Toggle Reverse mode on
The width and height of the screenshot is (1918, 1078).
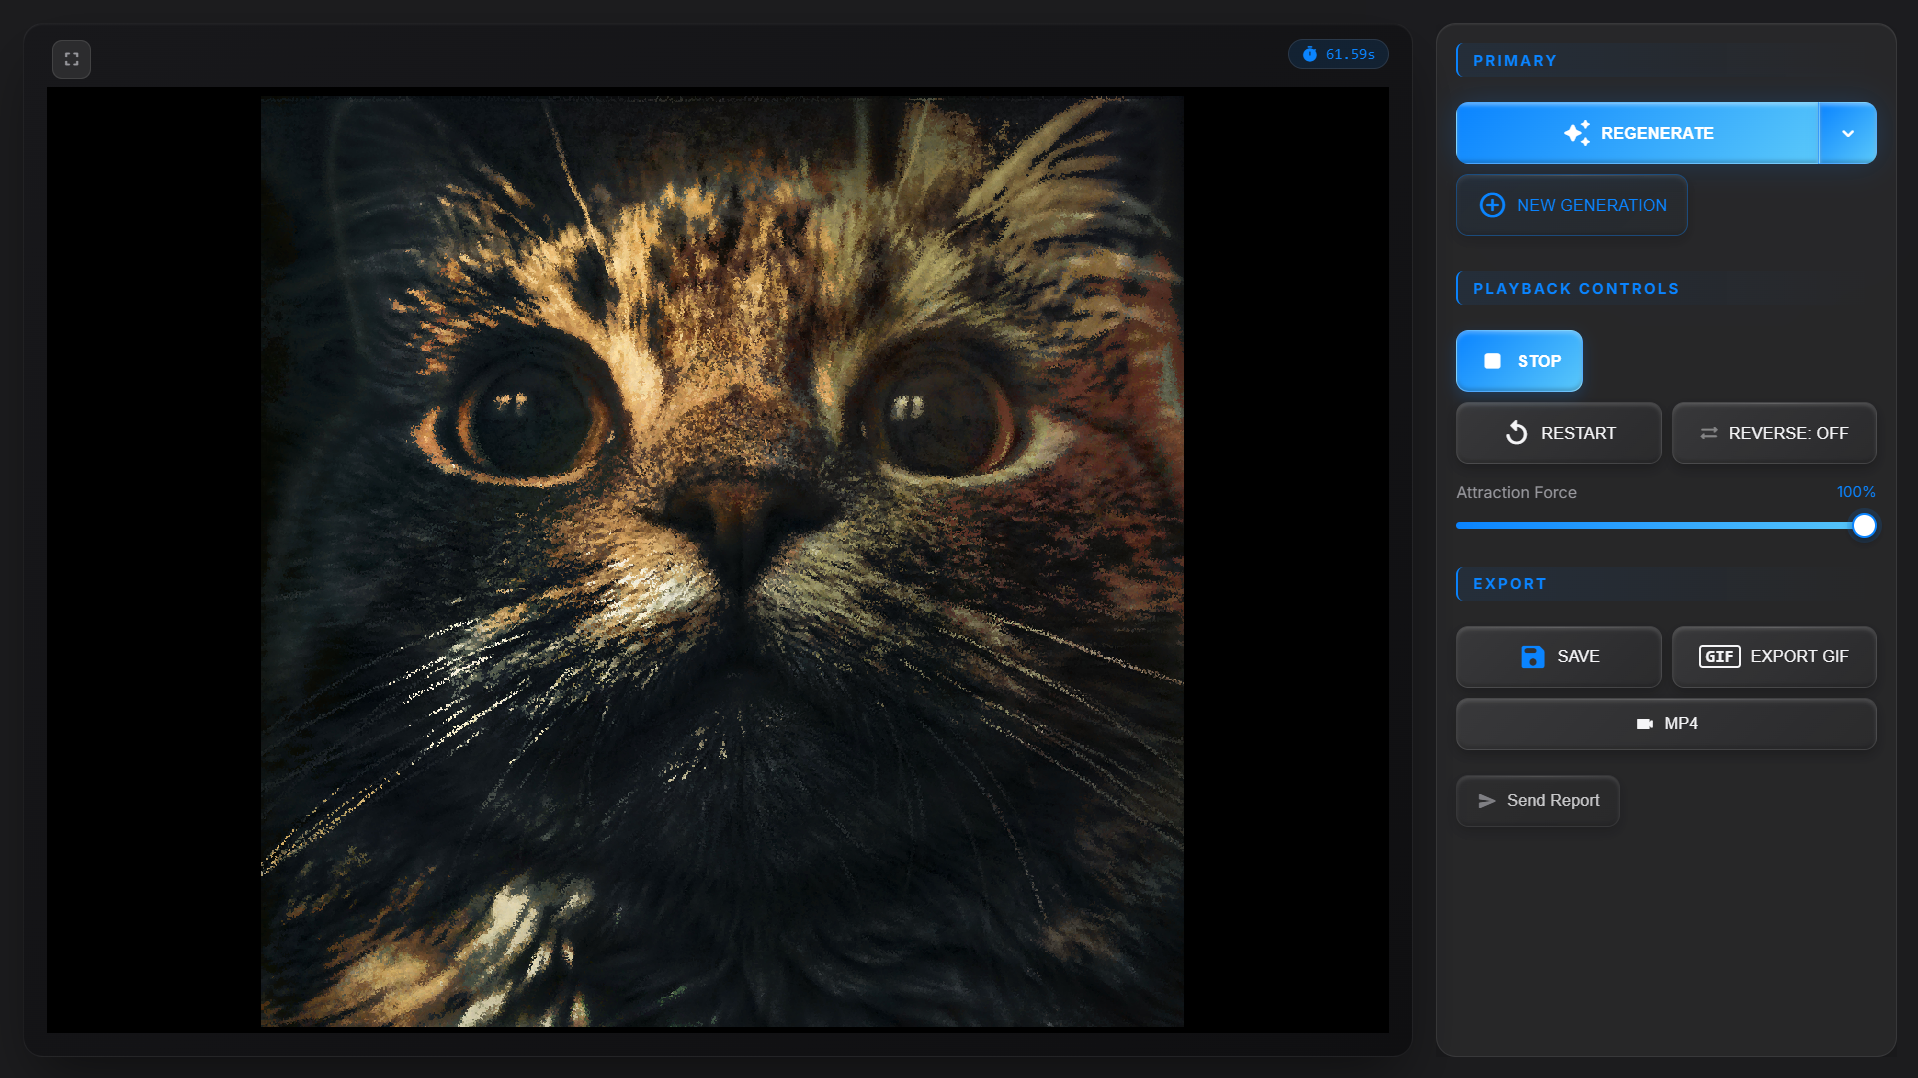(x=1773, y=433)
